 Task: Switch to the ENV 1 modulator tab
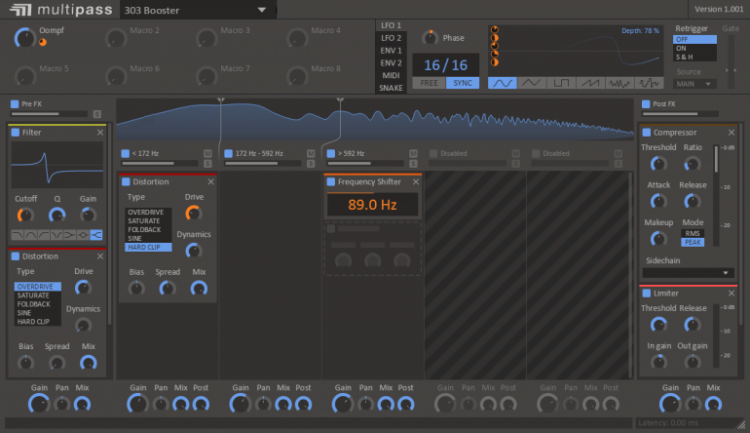click(390, 50)
